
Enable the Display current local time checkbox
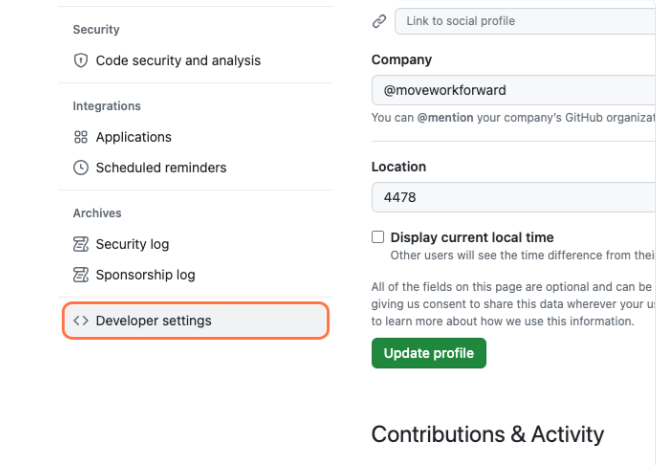(x=378, y=238)
